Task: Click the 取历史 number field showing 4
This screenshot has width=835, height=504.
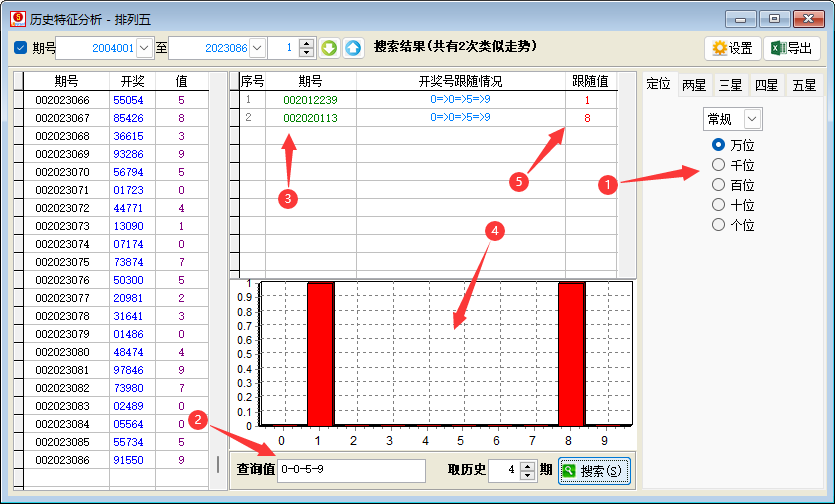Action: [504, 470]
